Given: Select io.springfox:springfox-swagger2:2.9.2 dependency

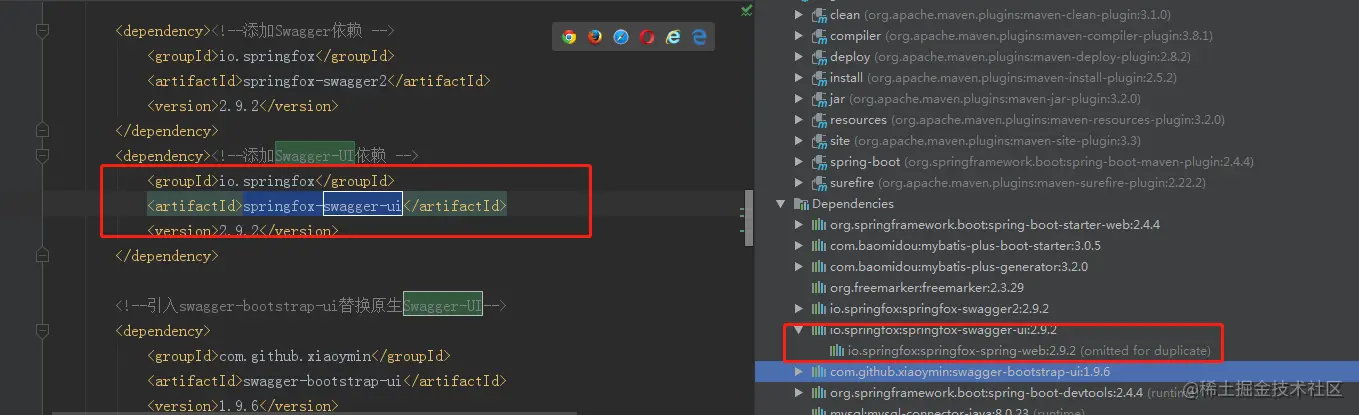Looking at the screenshot, I should pos(939,309).
